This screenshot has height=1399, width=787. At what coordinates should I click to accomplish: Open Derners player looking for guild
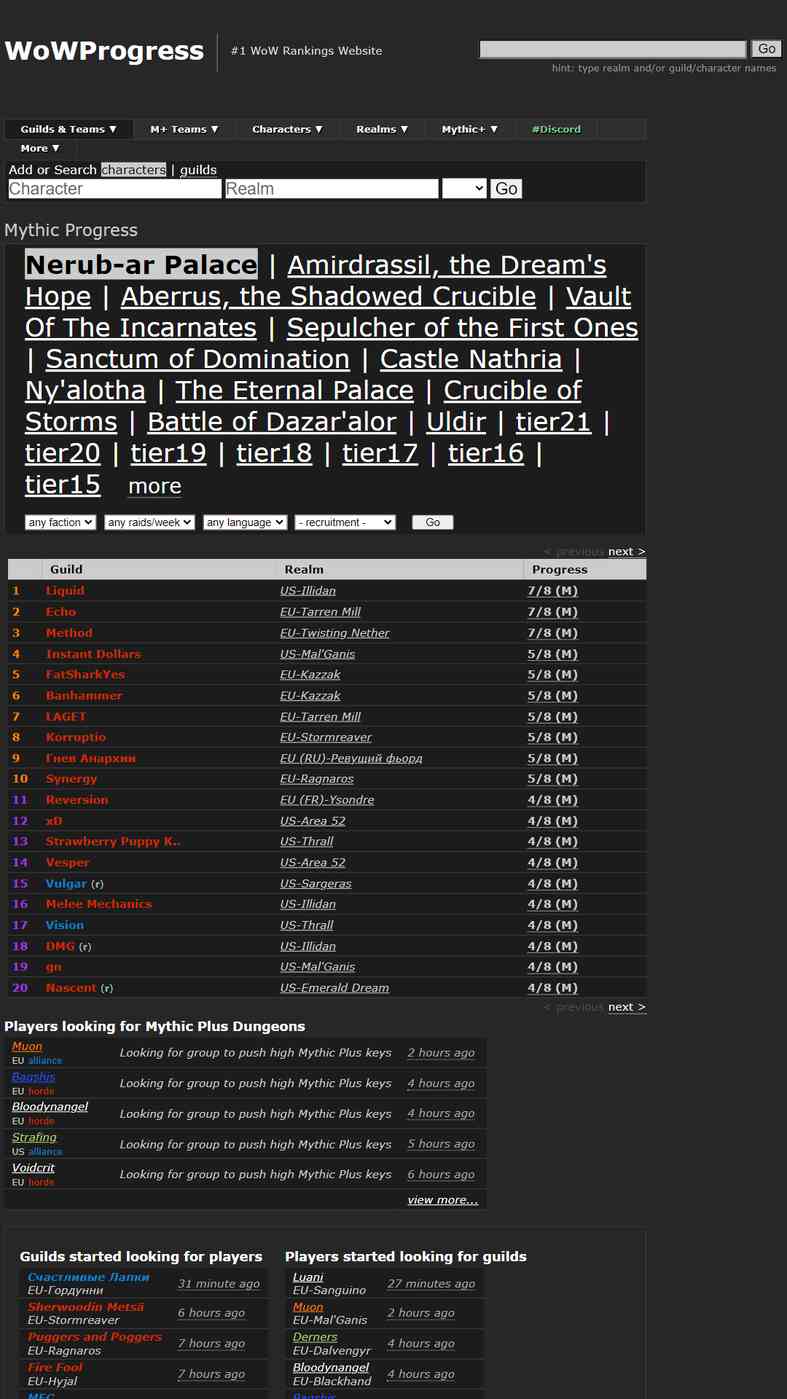coord(315,1337)
